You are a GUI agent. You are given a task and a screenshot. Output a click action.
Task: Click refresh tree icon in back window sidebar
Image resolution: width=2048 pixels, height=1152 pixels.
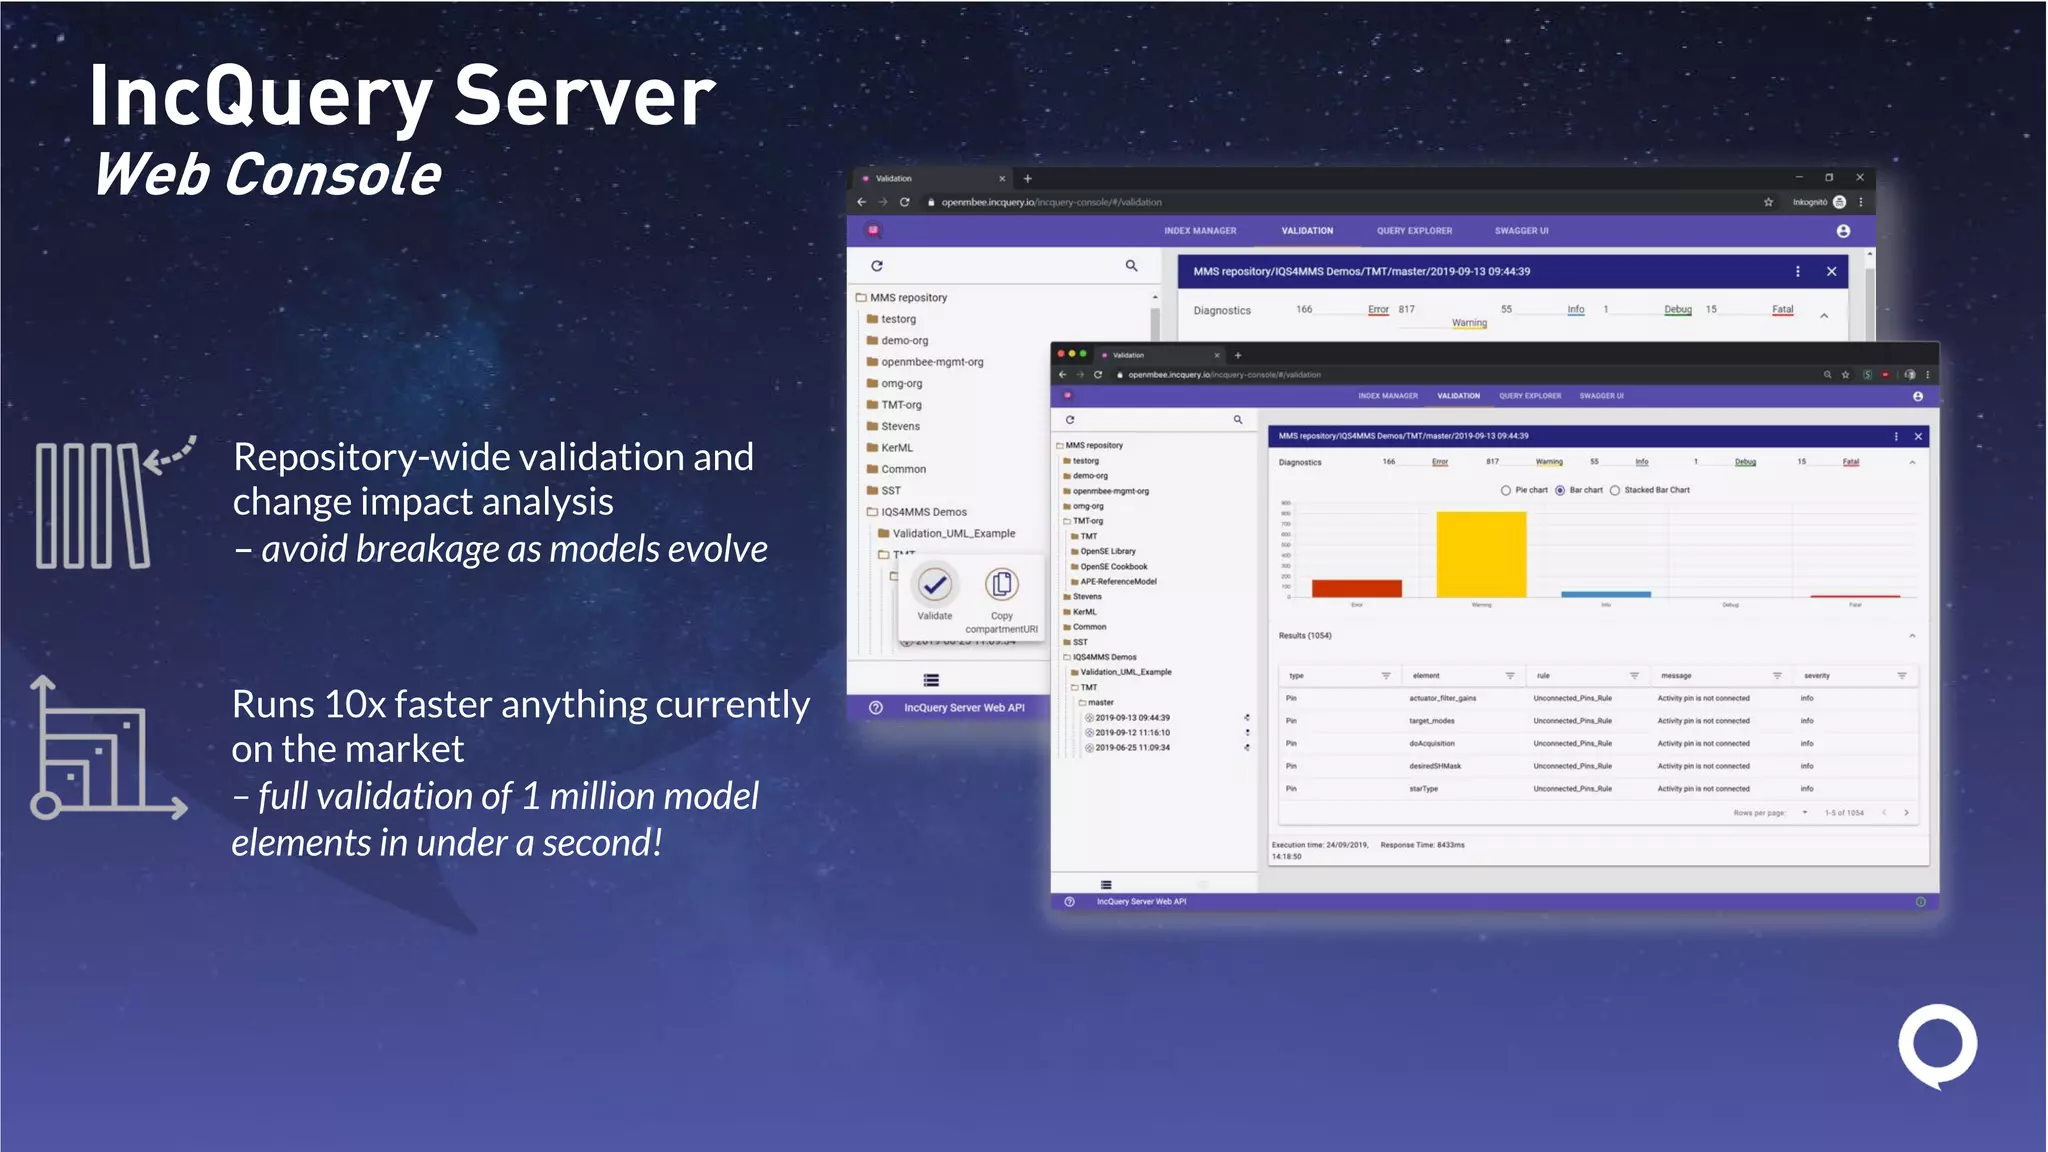877,266
